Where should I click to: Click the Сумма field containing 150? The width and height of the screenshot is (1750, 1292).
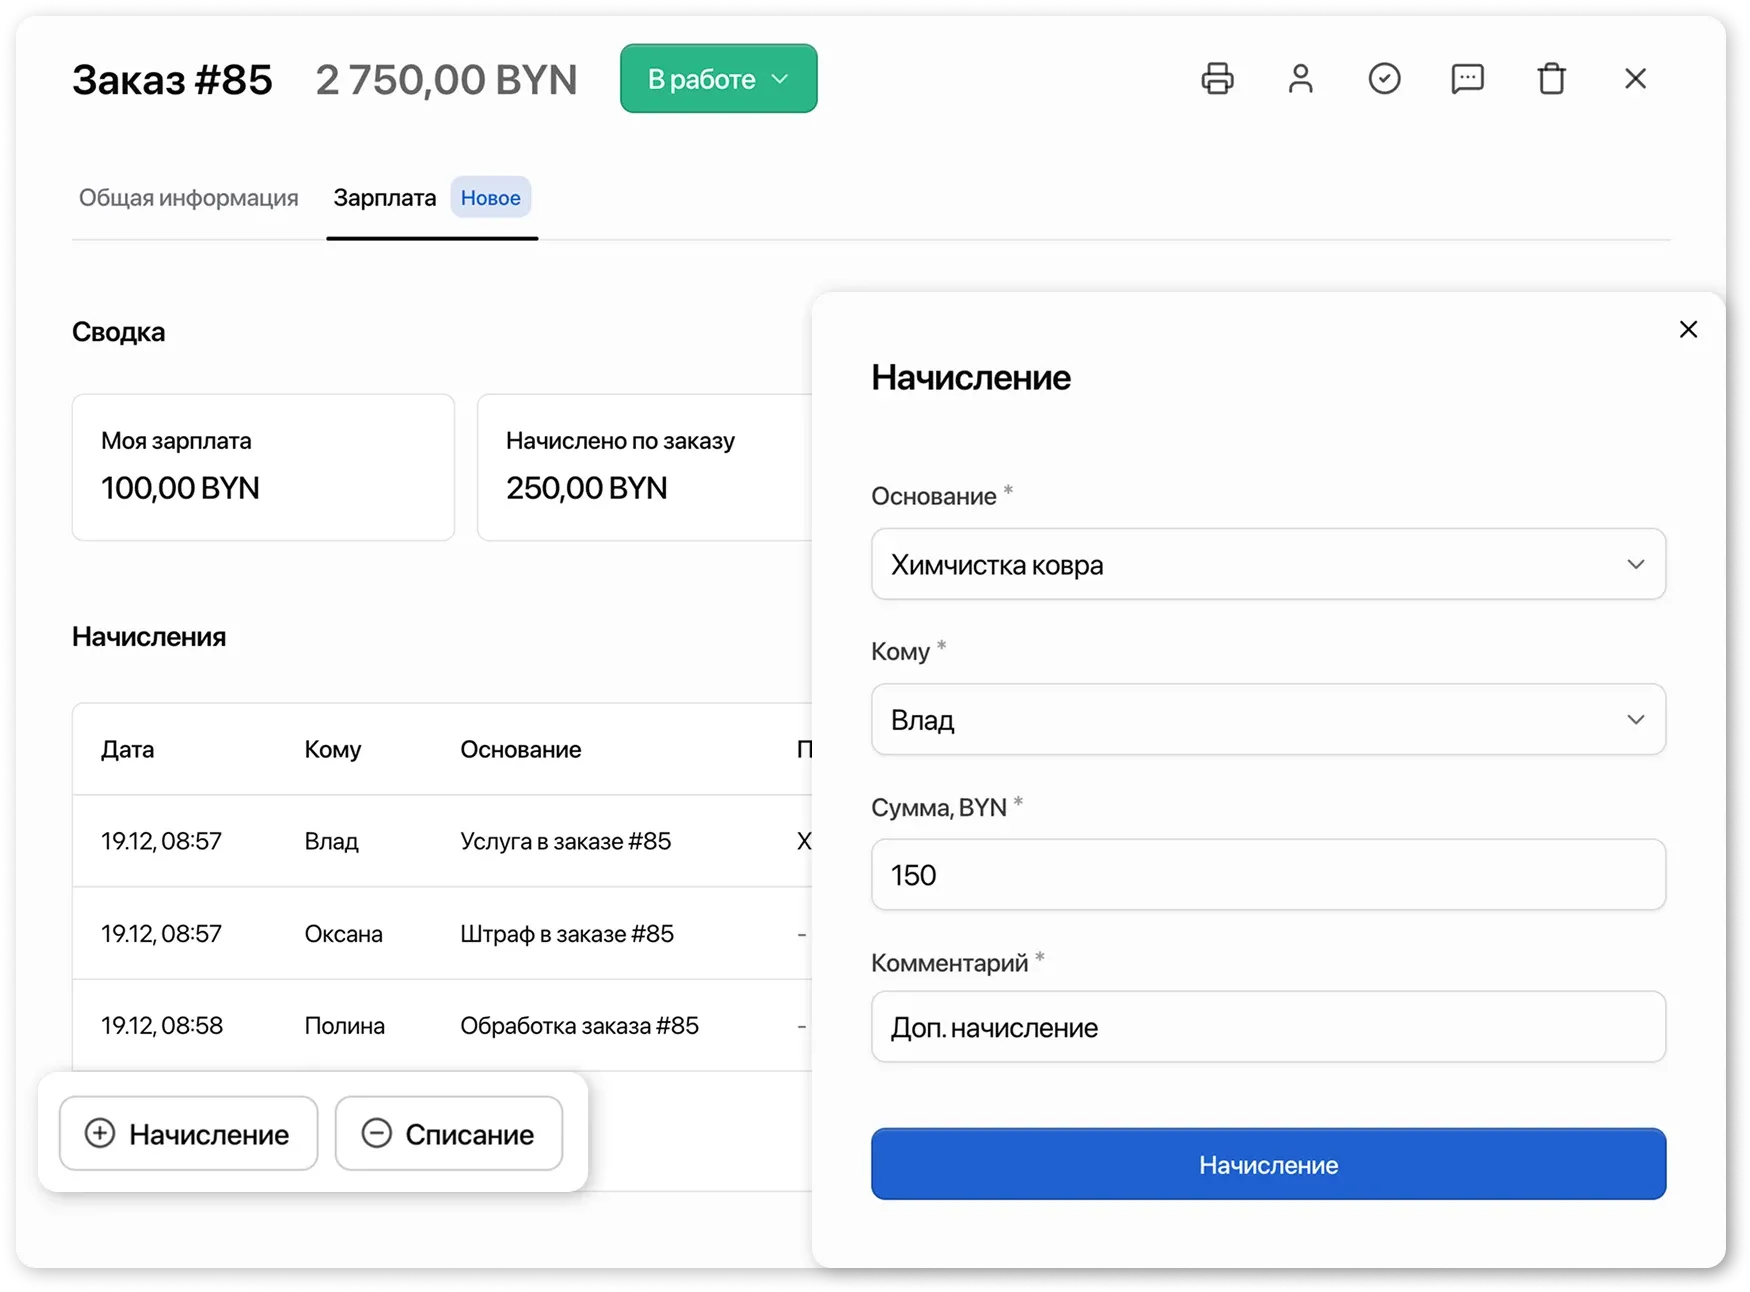point(1268,875)
